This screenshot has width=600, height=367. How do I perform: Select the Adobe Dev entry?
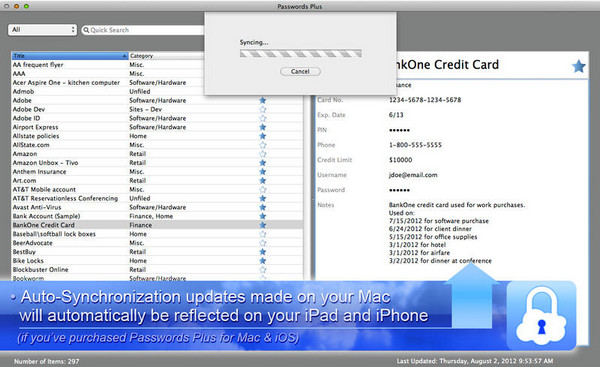29,109
